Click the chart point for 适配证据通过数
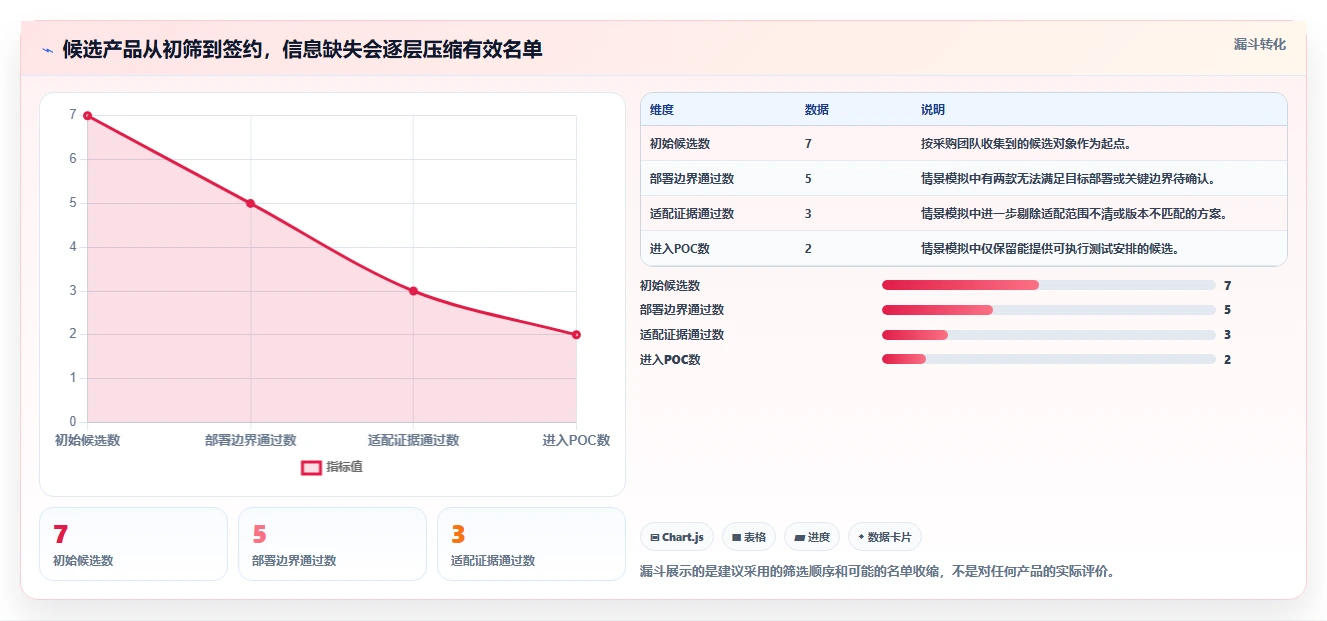The width and height of the screenshot is (1327, 621). (x=413, y=291)
